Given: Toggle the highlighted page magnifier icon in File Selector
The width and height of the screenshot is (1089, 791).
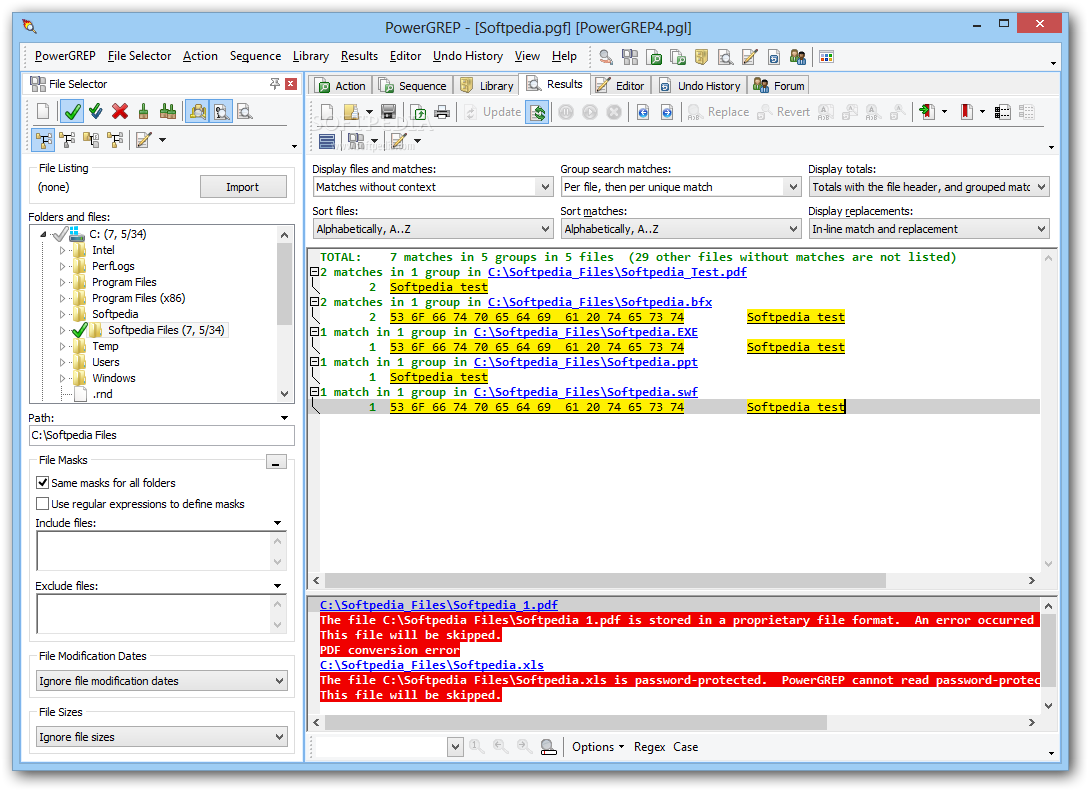Looking at the screenshot, I should click(x=222, y=111).
